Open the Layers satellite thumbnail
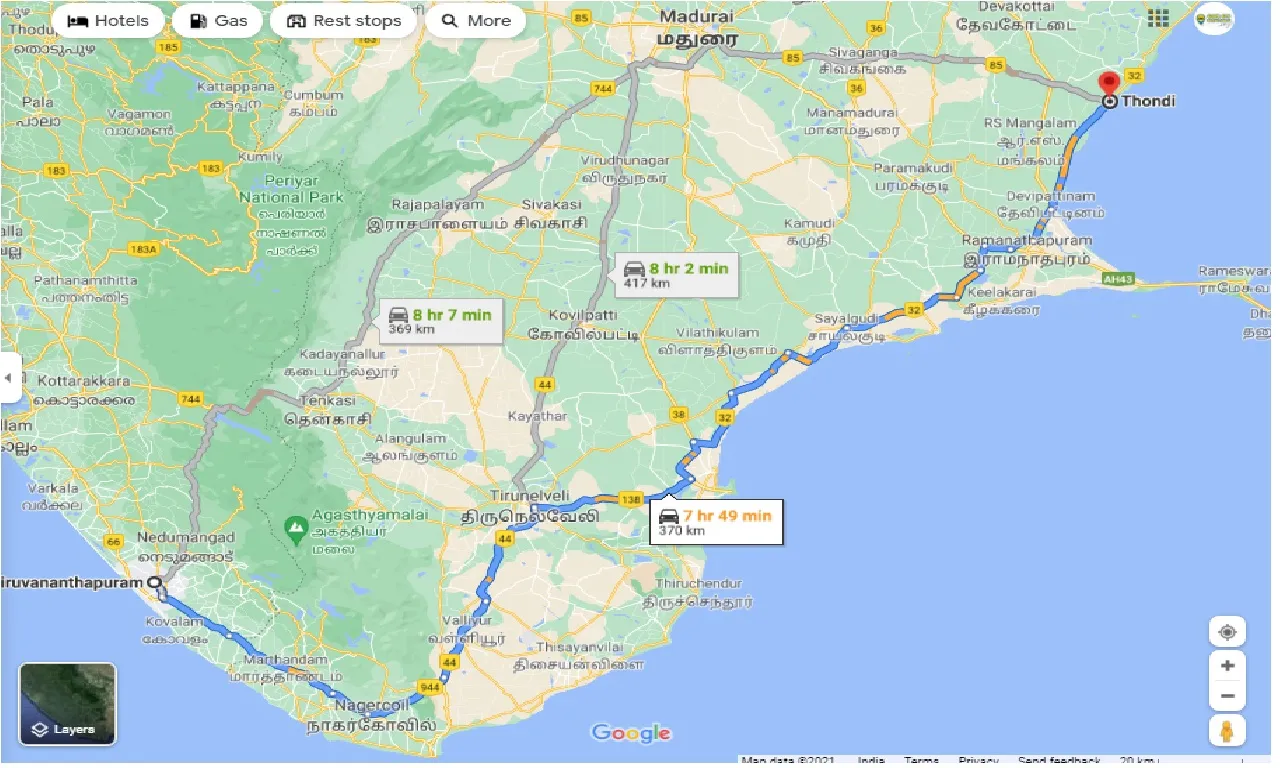The image size is (1280, 768). pos(68,704)
